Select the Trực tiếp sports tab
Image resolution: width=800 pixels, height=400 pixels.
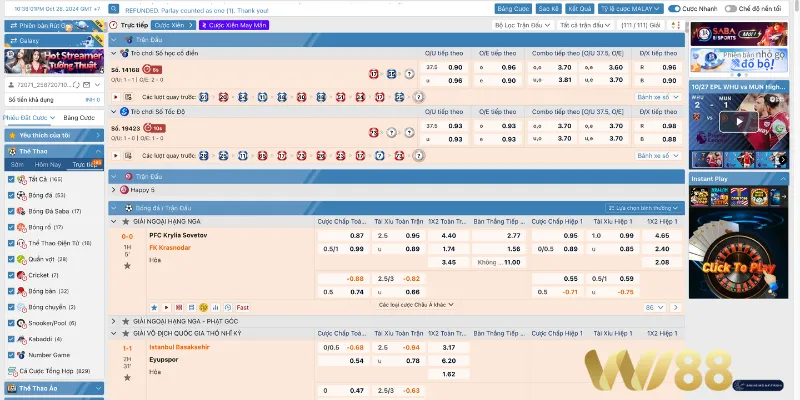pos(85,165)
